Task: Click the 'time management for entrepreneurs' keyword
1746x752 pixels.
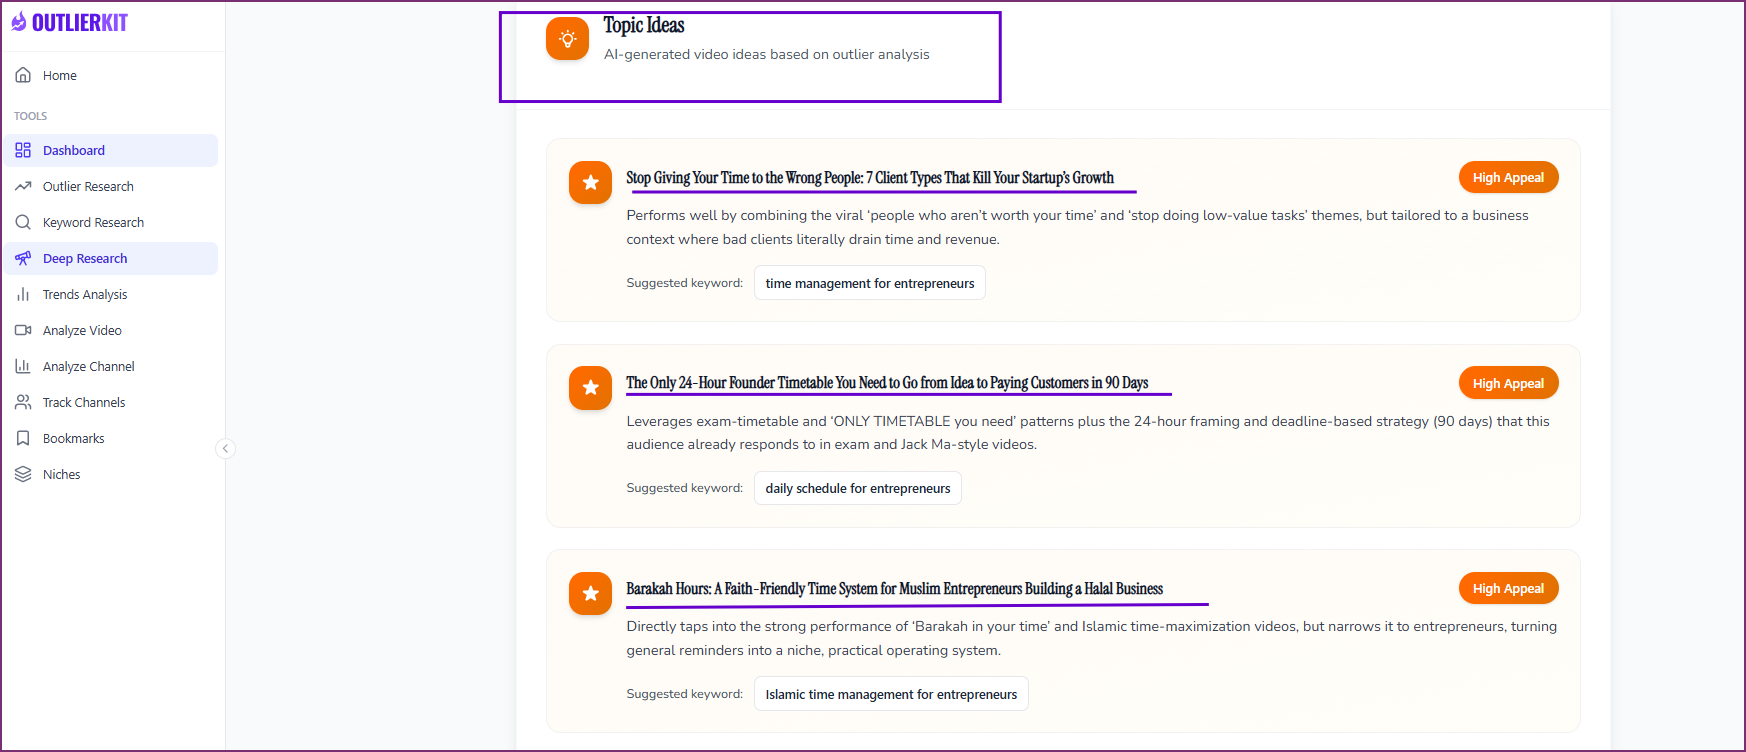Action: tap(869, 283)
